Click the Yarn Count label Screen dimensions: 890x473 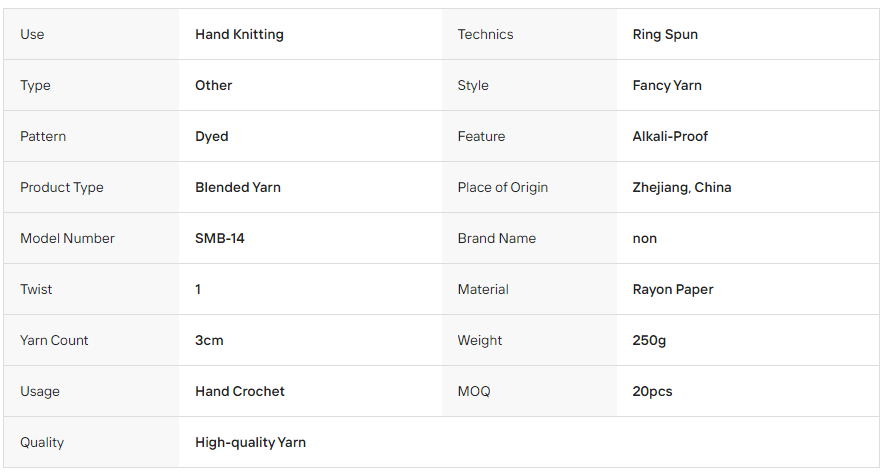click(54, 341)
